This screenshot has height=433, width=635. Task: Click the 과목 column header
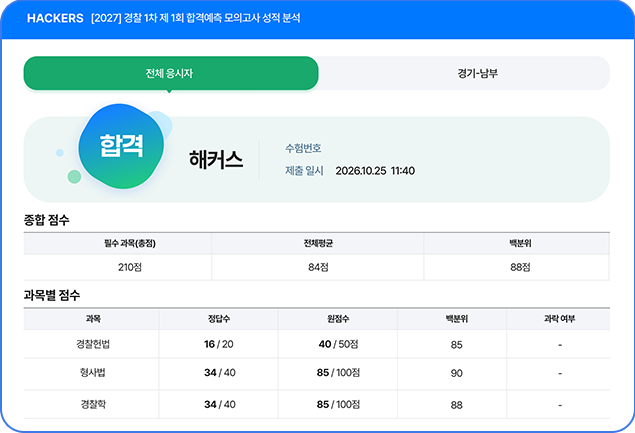(x=93, y=319)
